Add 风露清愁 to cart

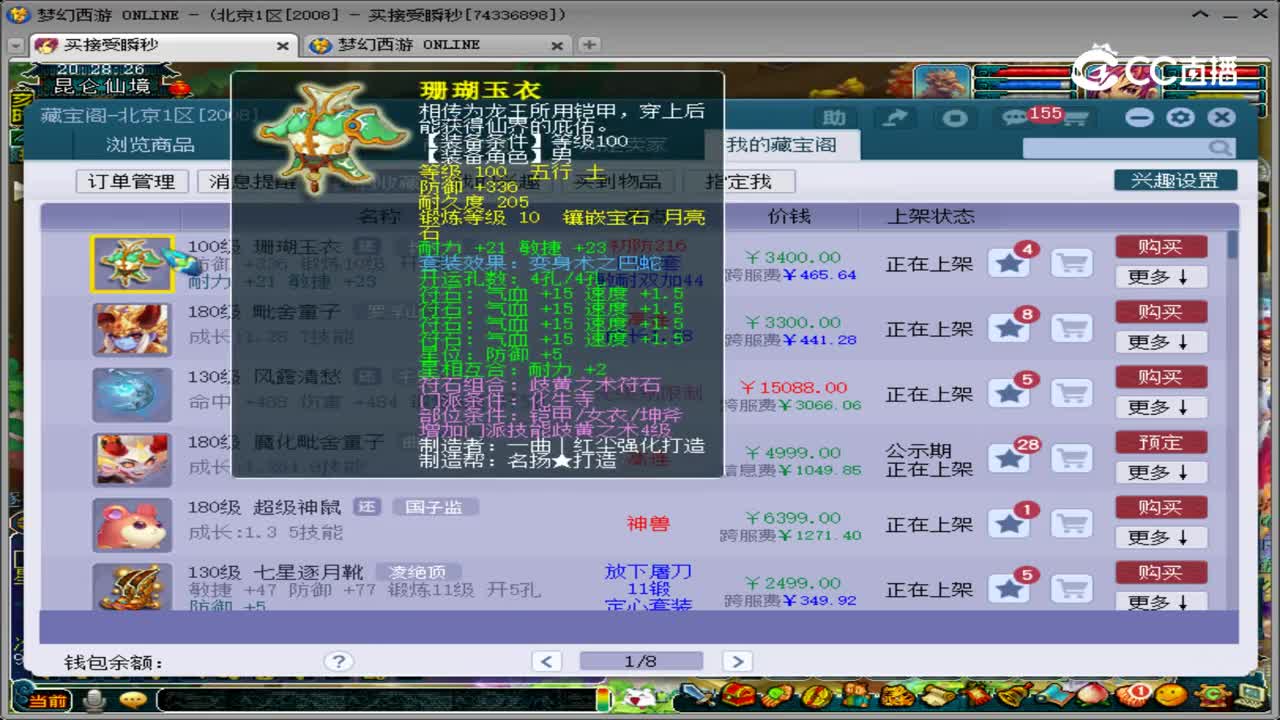[x=1072, y=393]
